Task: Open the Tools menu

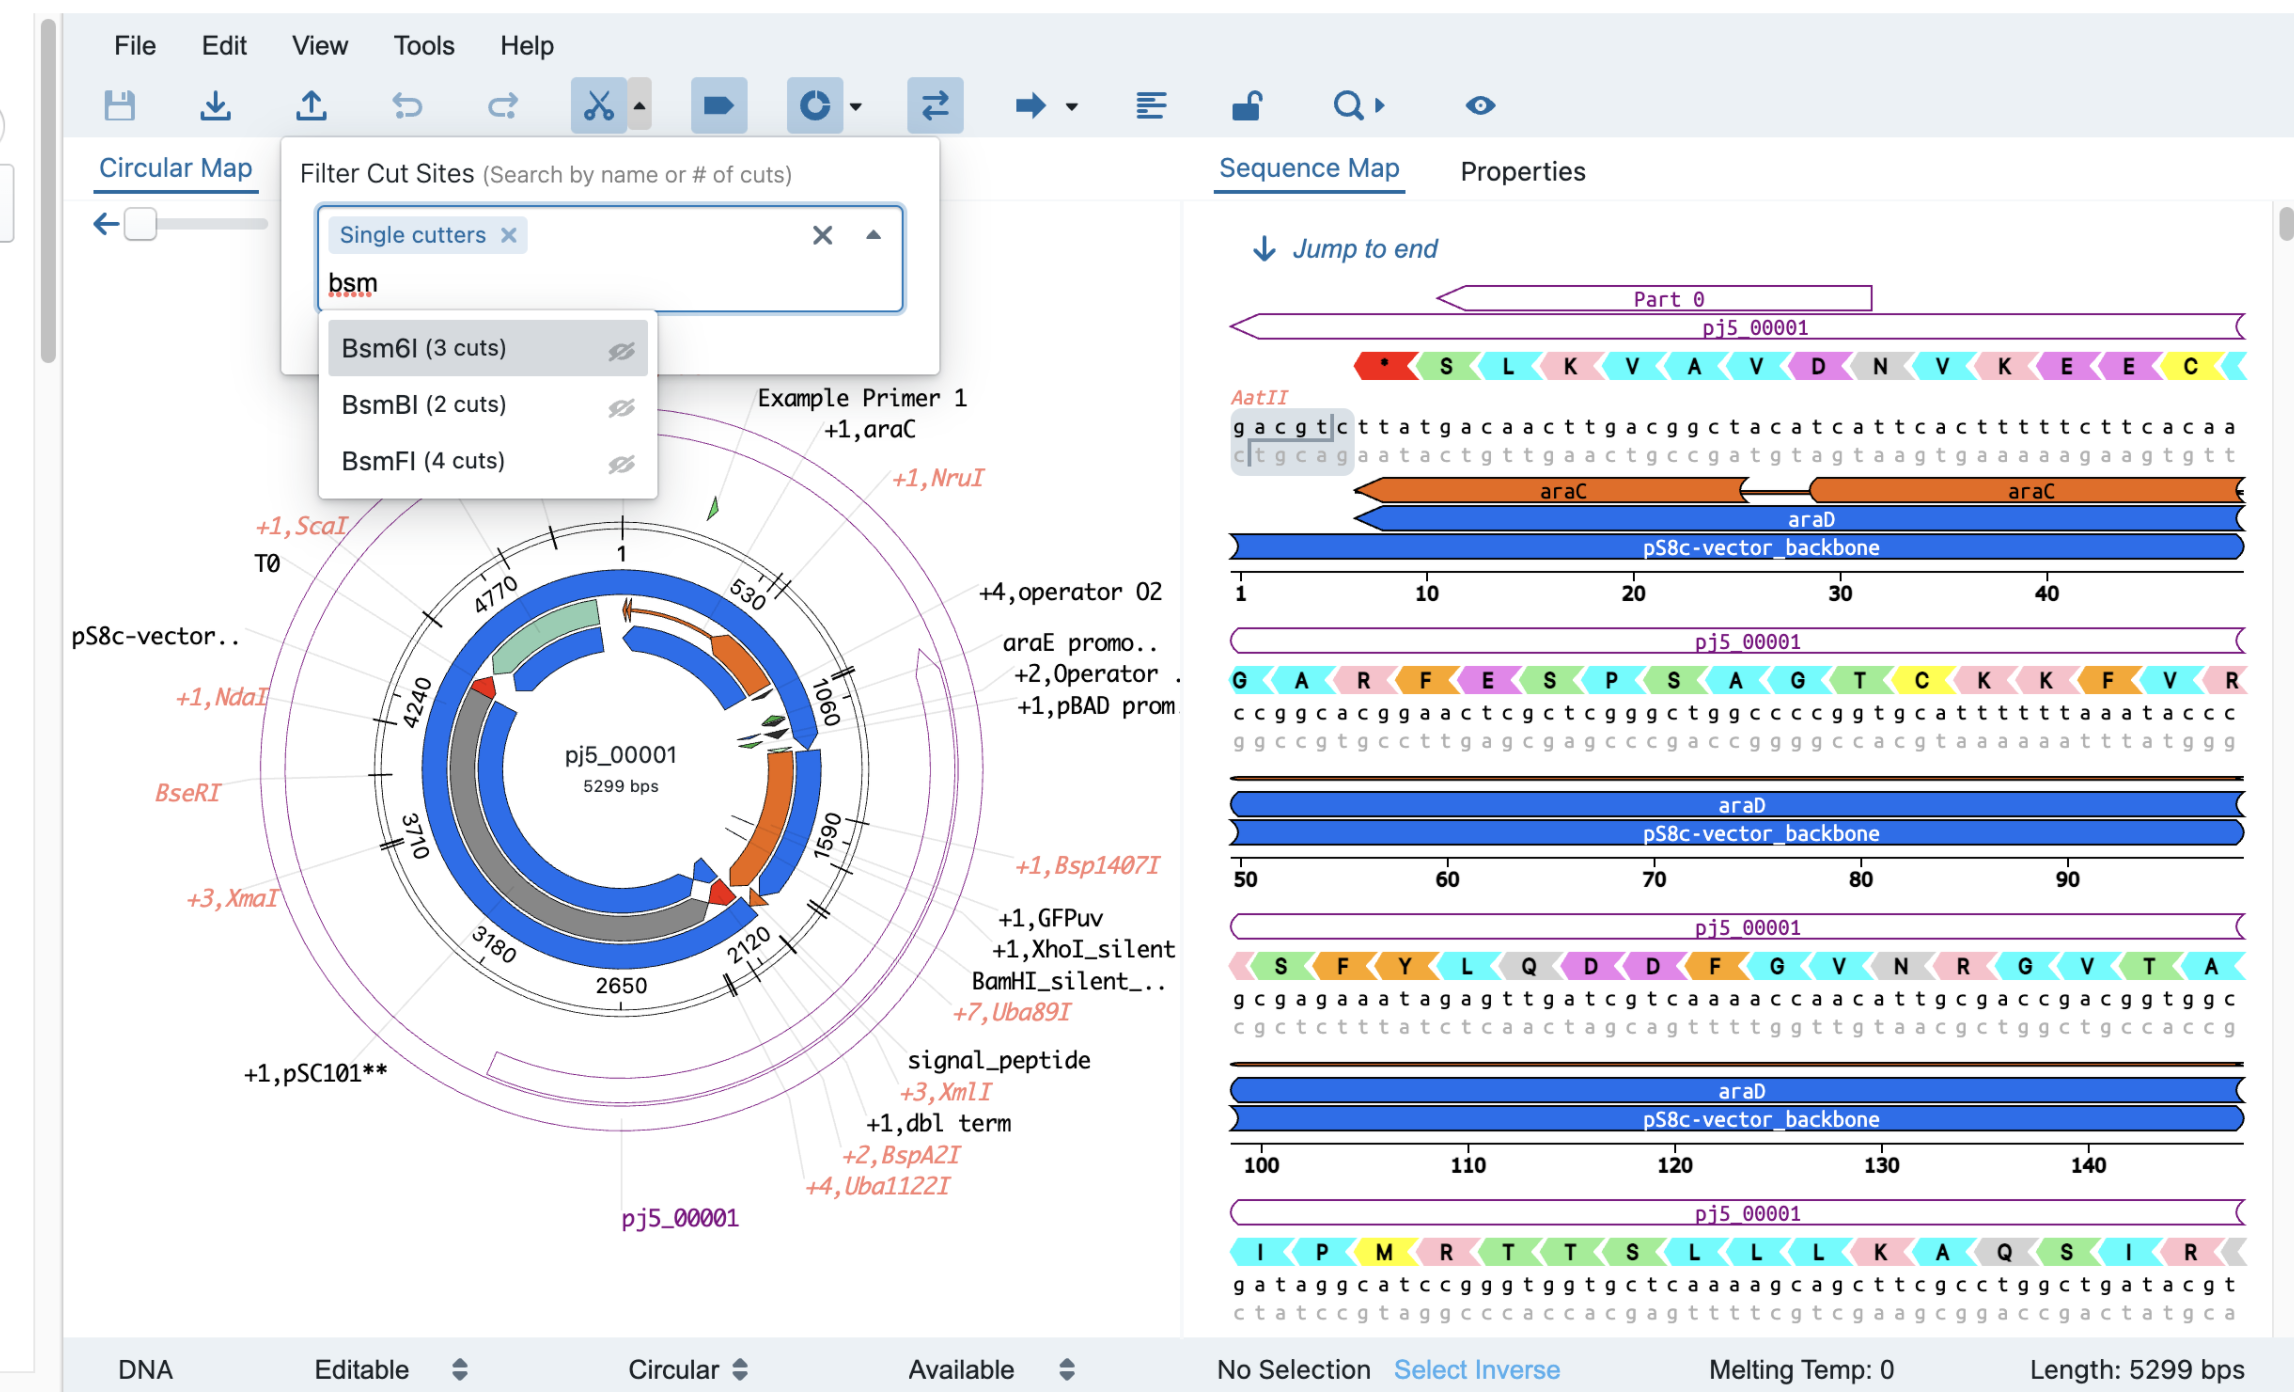Action: click(x=423, y=45)
